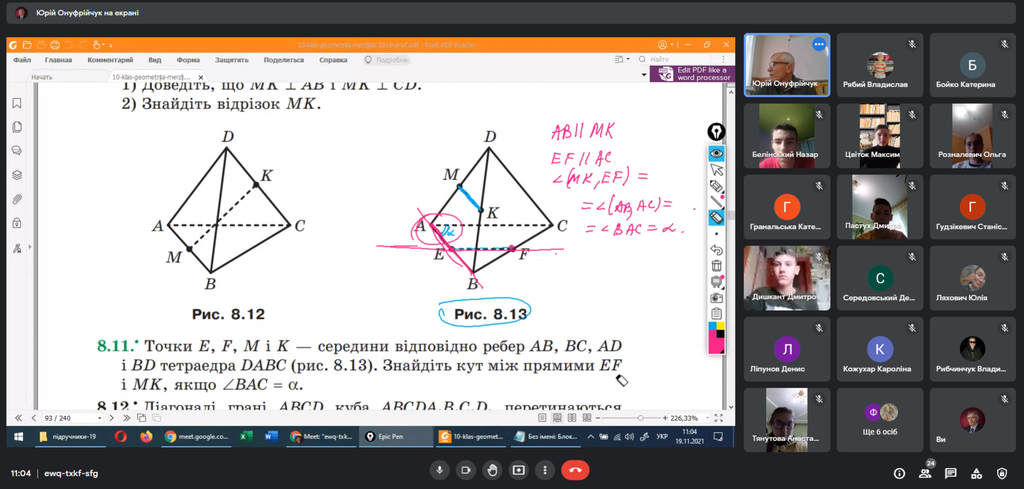Open the Epic Pen whiteboard tool

716,282
